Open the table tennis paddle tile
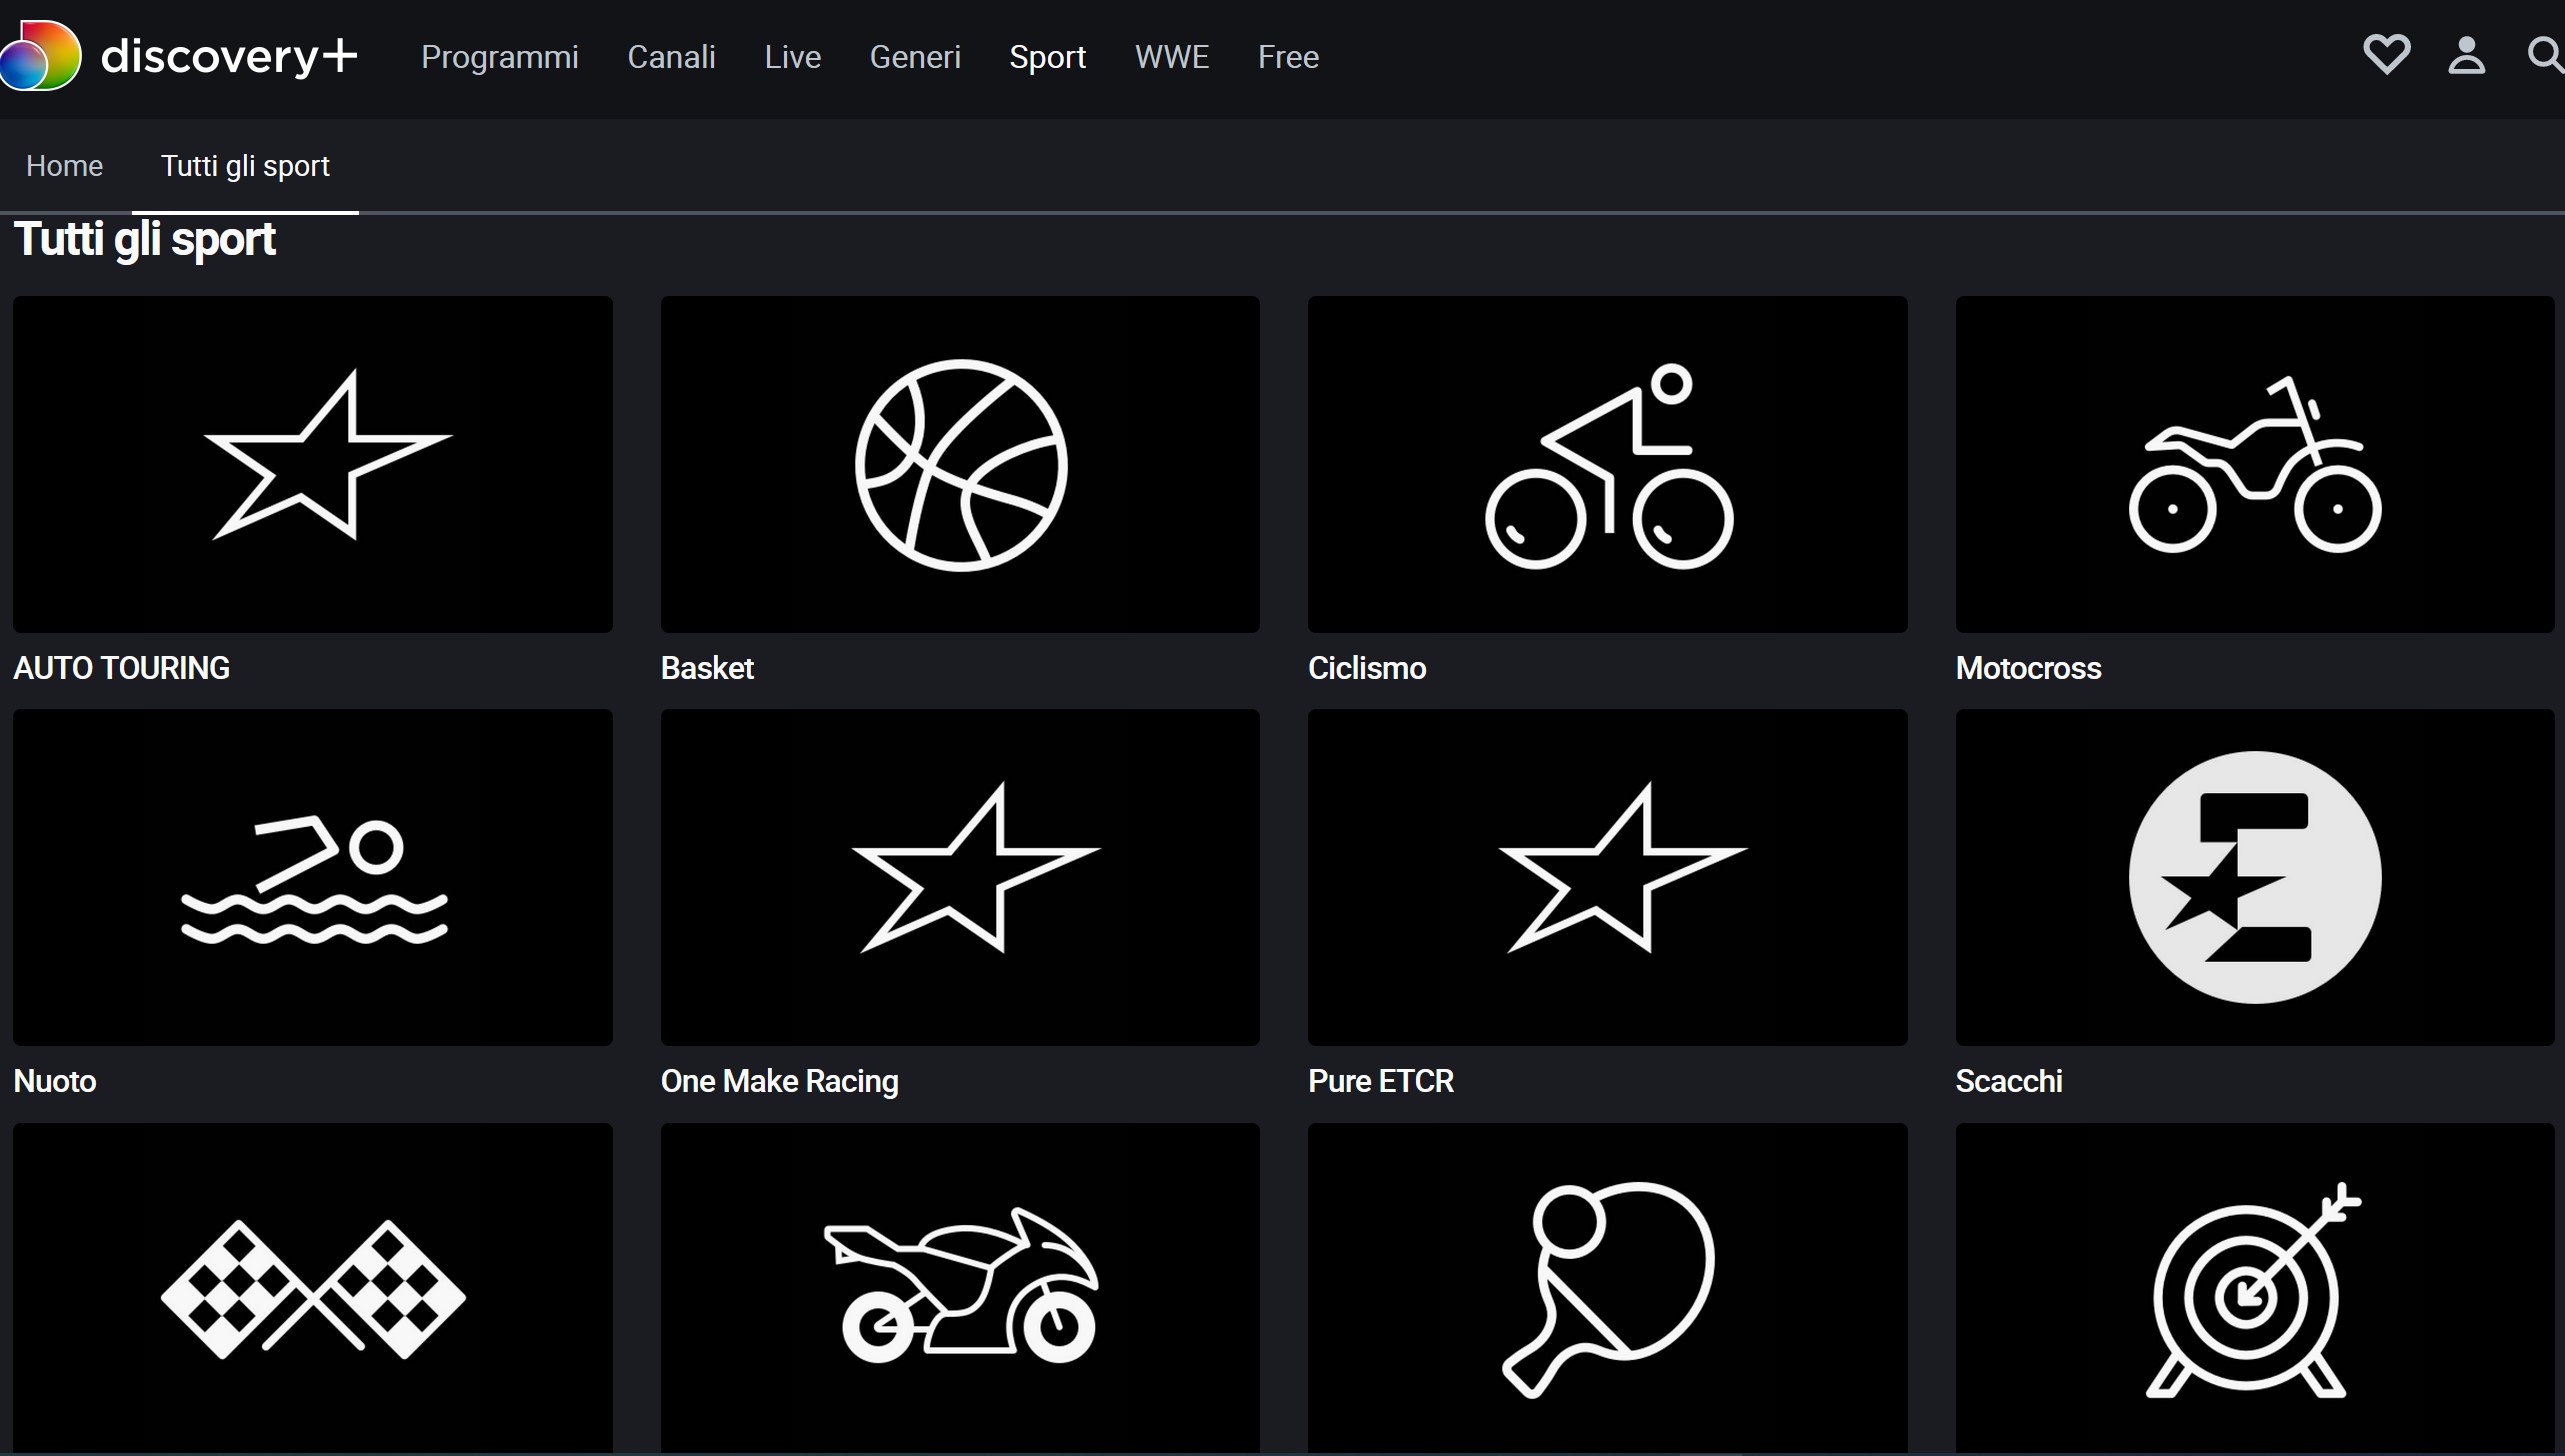 (1607, 1288)
